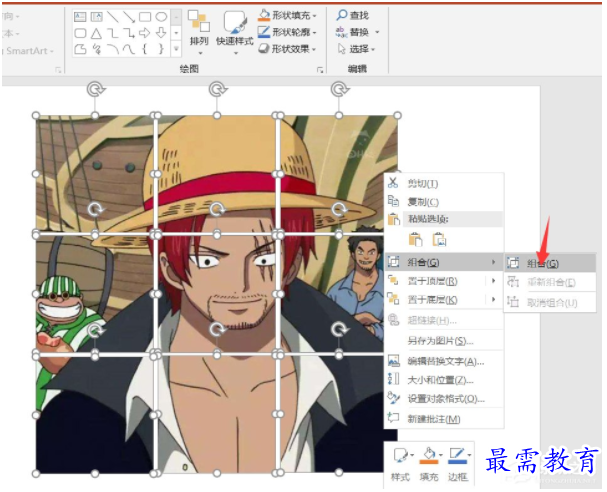607x492 pixels.
Task: Open the drawing group dialog launcher
Action: click(320, 70)
